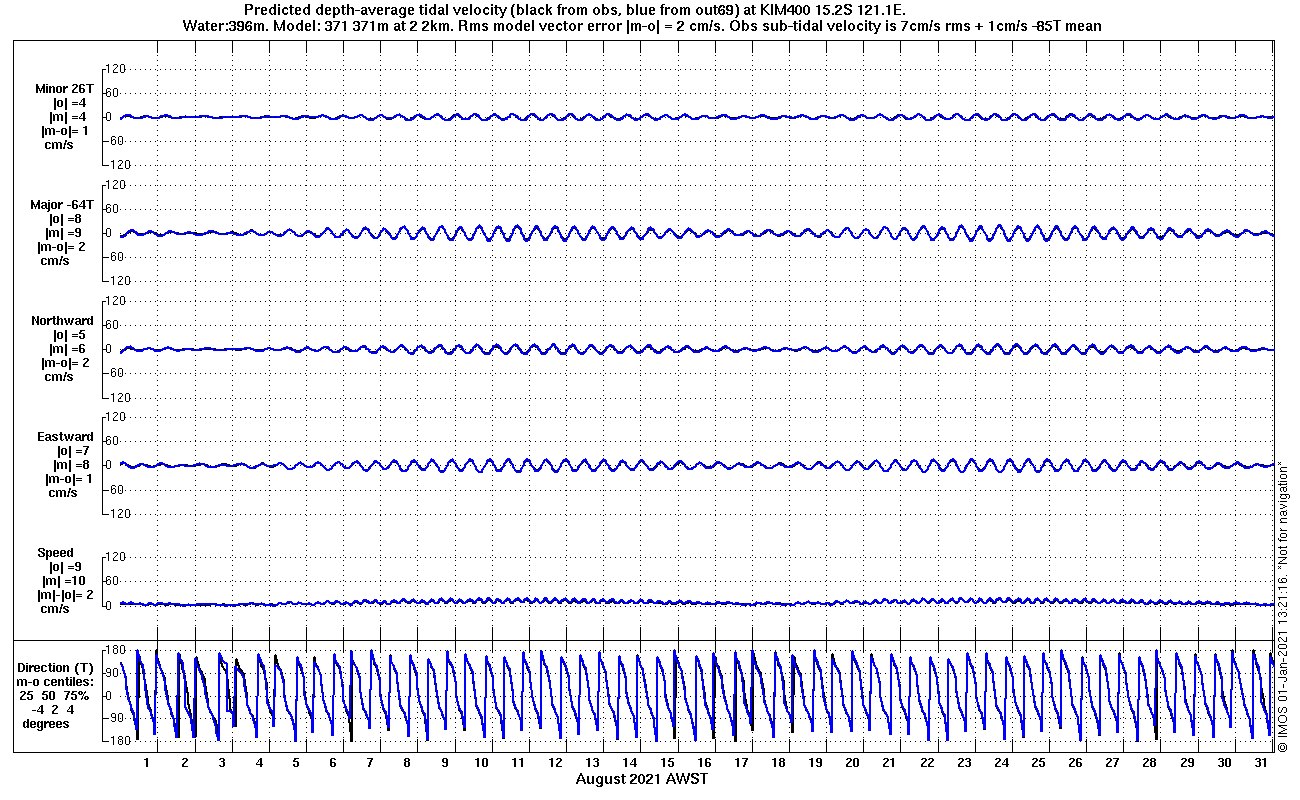Click day 11 on the date axis
This screenshot has height=800, width=1300.
pos(518,763)
